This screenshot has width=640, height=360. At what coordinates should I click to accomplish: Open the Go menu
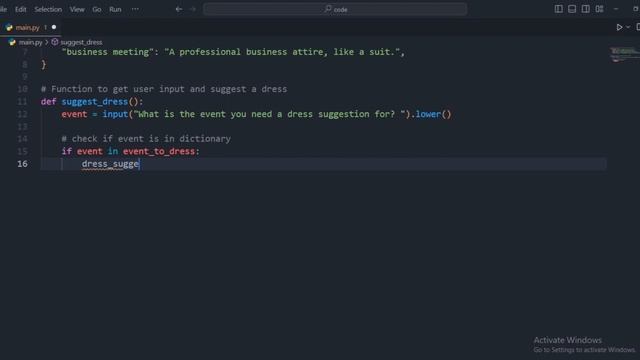97,9
